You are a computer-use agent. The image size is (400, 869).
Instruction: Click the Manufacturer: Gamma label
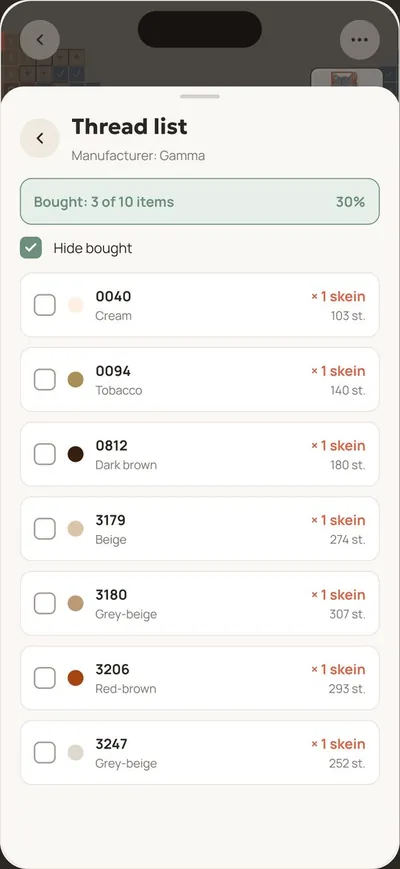(x=138, y=156)
